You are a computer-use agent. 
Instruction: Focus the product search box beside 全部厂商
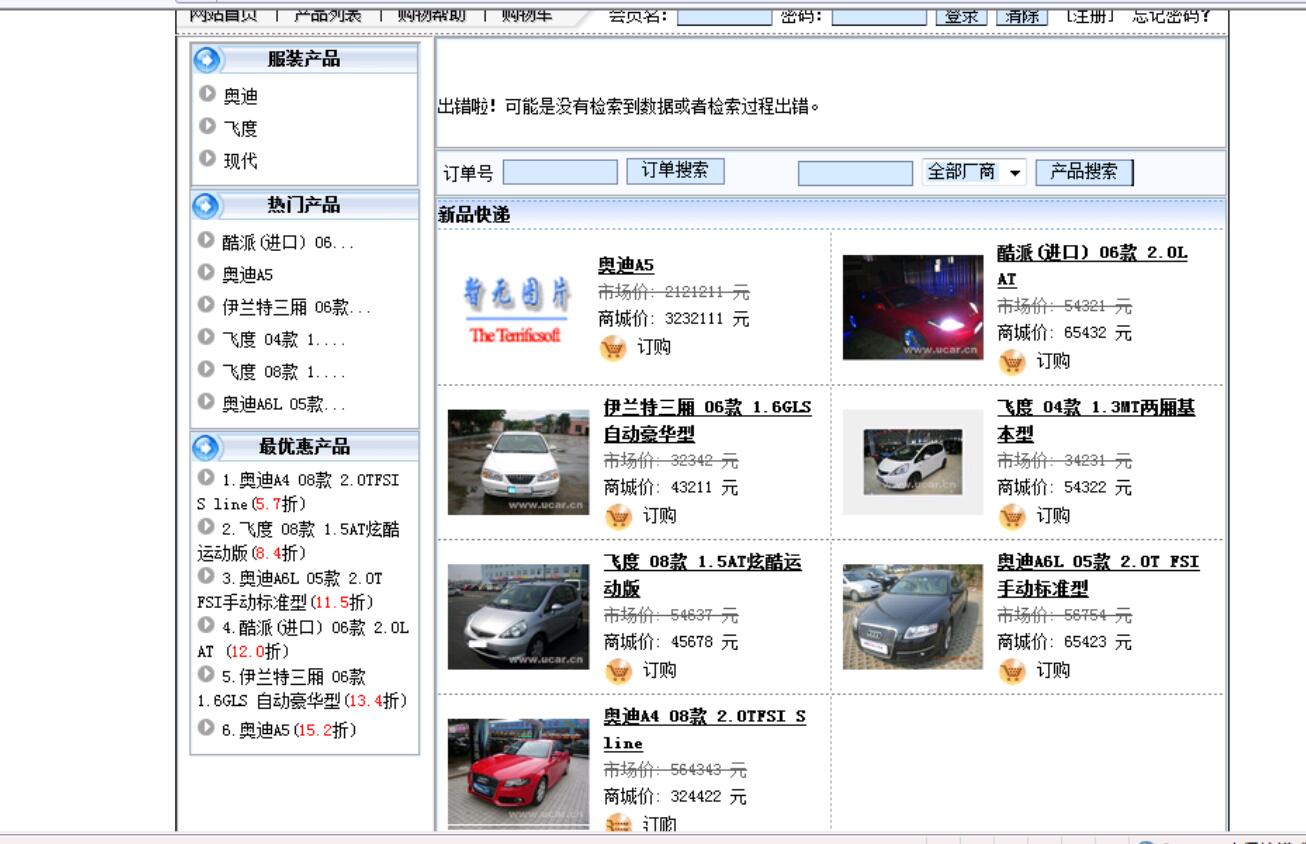tap(855, 173)
